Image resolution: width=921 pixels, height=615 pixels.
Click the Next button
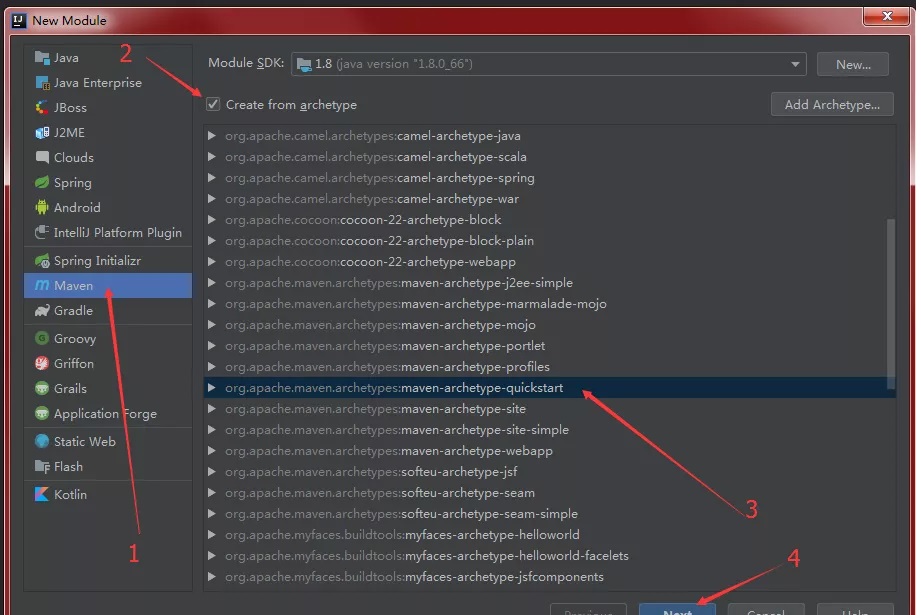coord(677,609)
